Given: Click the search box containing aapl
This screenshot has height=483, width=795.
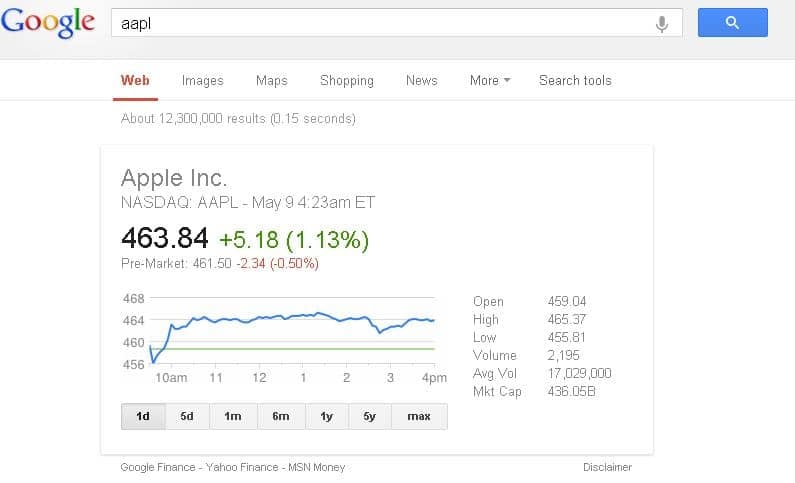Looking at the screenshot, I should 380,23.
